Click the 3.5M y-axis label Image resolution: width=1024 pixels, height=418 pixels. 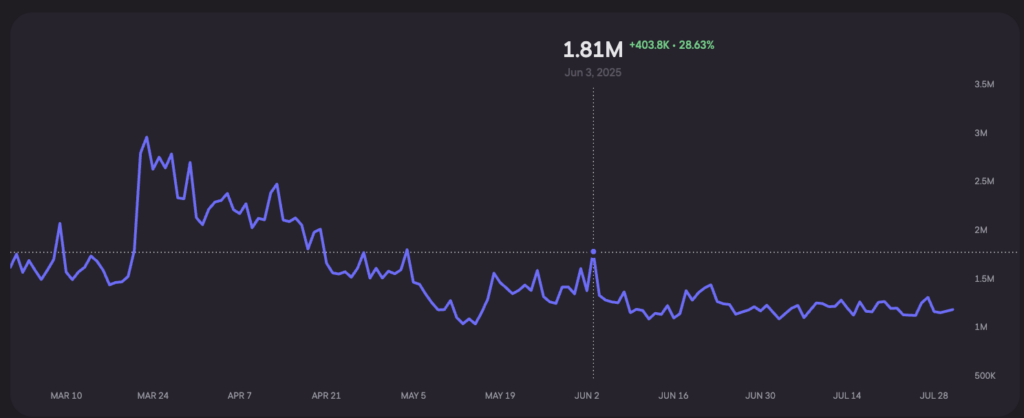pyautogui.click(x=983, y=85)
